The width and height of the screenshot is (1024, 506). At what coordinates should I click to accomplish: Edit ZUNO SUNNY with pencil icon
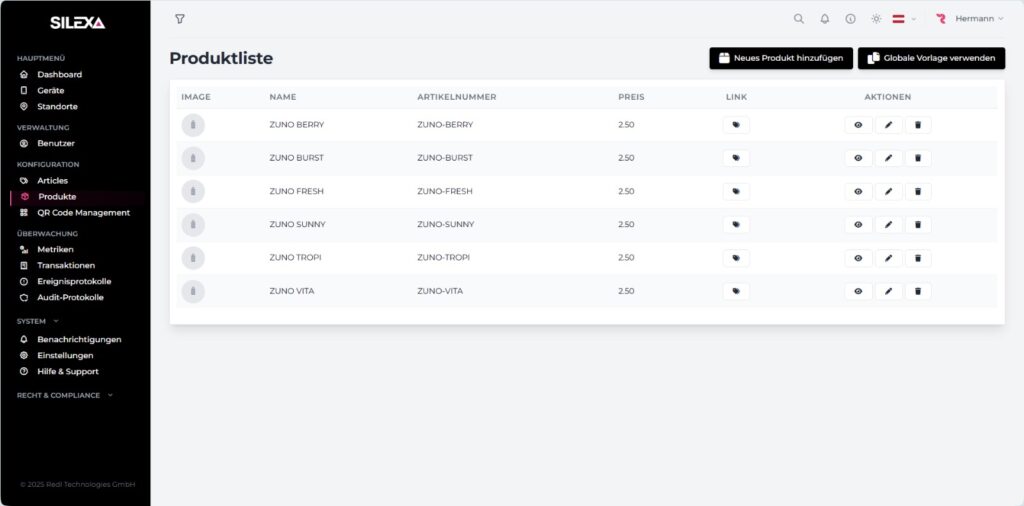pyautogui.click(x=888, y=225)
